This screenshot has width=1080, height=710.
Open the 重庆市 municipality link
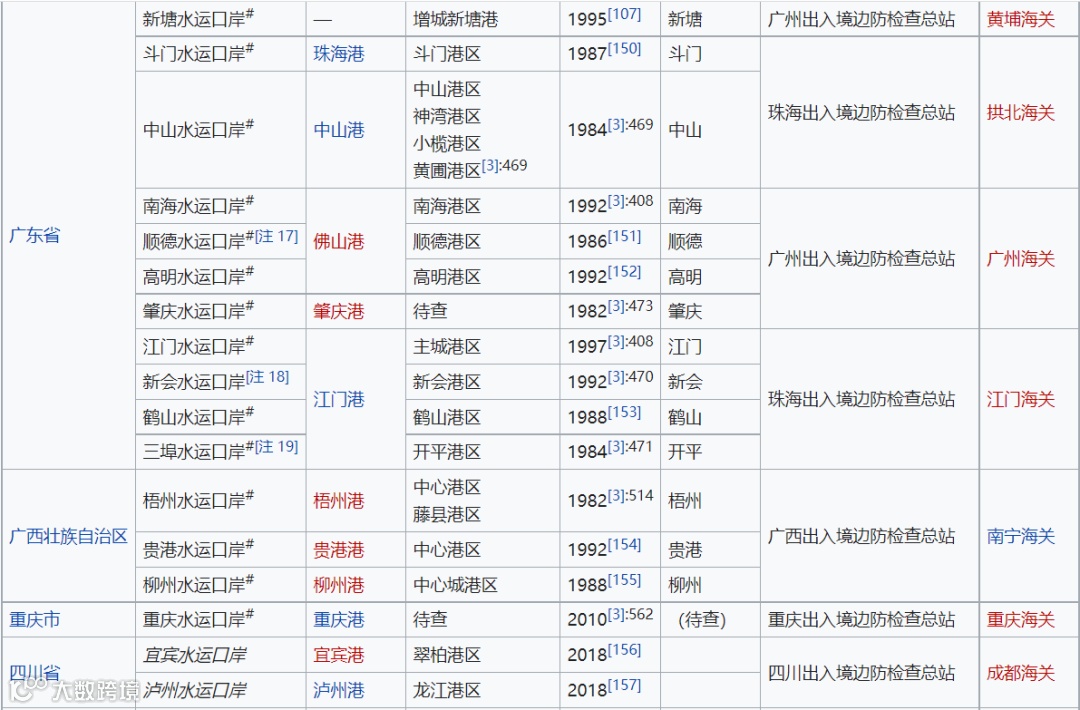coord(35,619)
